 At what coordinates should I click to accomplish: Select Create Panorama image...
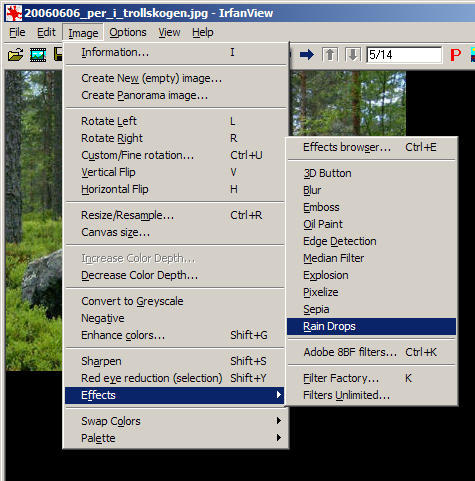click(x=176, y=95)
